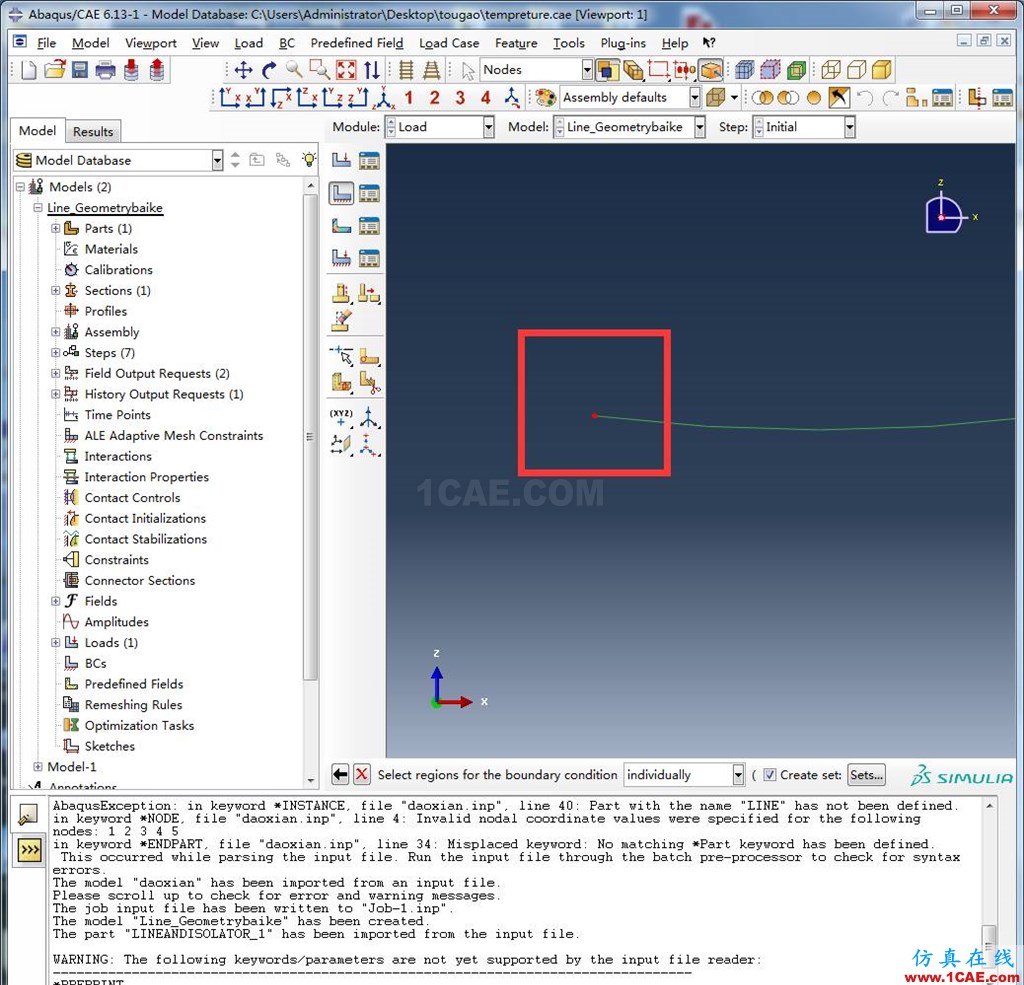Select the Rotate View tool
Screen dimensions: 1024x985
[268, 69]
